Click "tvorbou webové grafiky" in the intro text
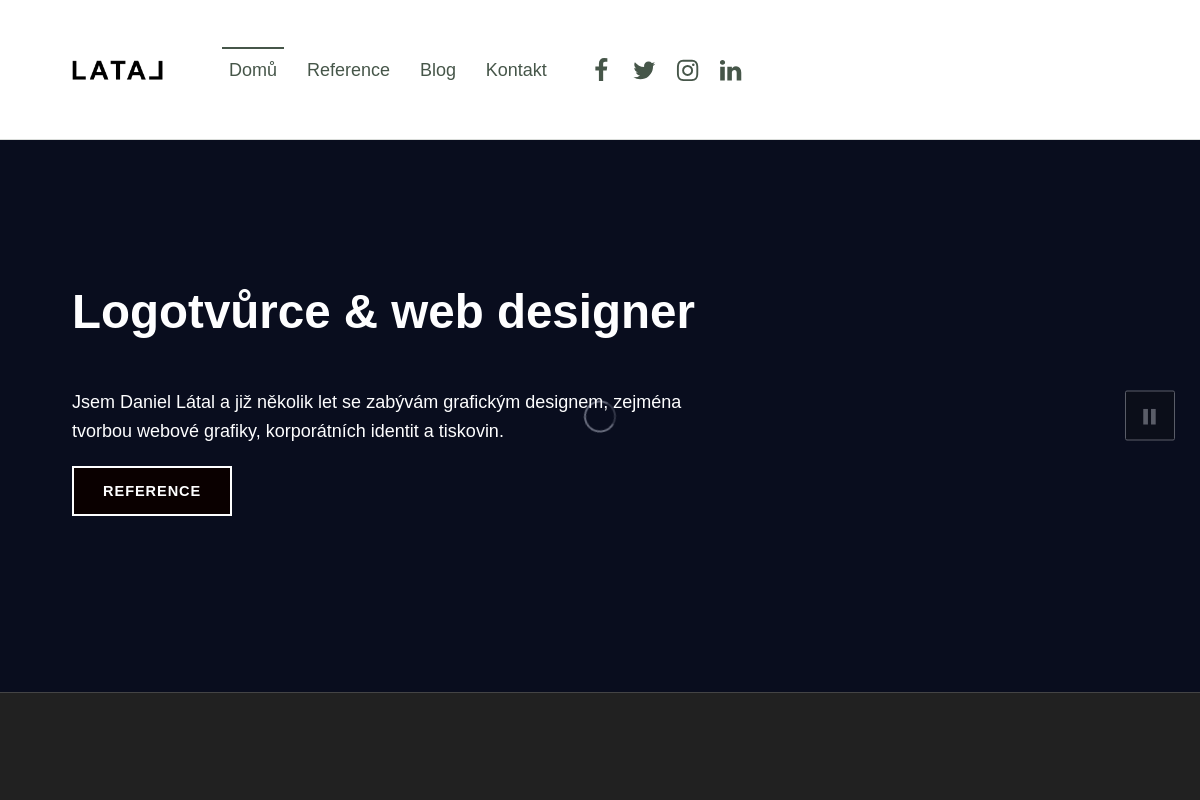Image resolution: width=1200 pixels, height=800 pixels. click(166, 431)
